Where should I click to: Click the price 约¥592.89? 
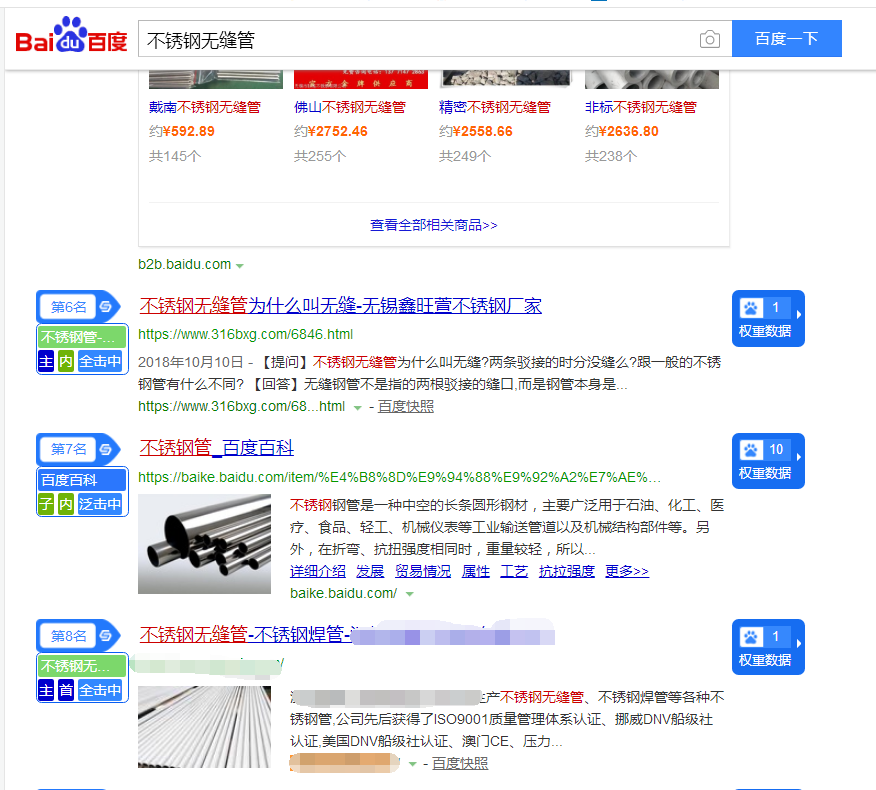182,131
